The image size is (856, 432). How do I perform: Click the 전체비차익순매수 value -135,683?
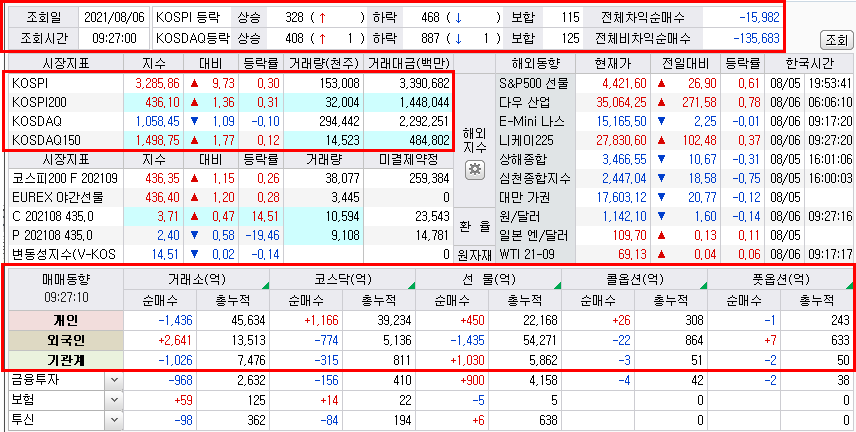tap(756, 39)
